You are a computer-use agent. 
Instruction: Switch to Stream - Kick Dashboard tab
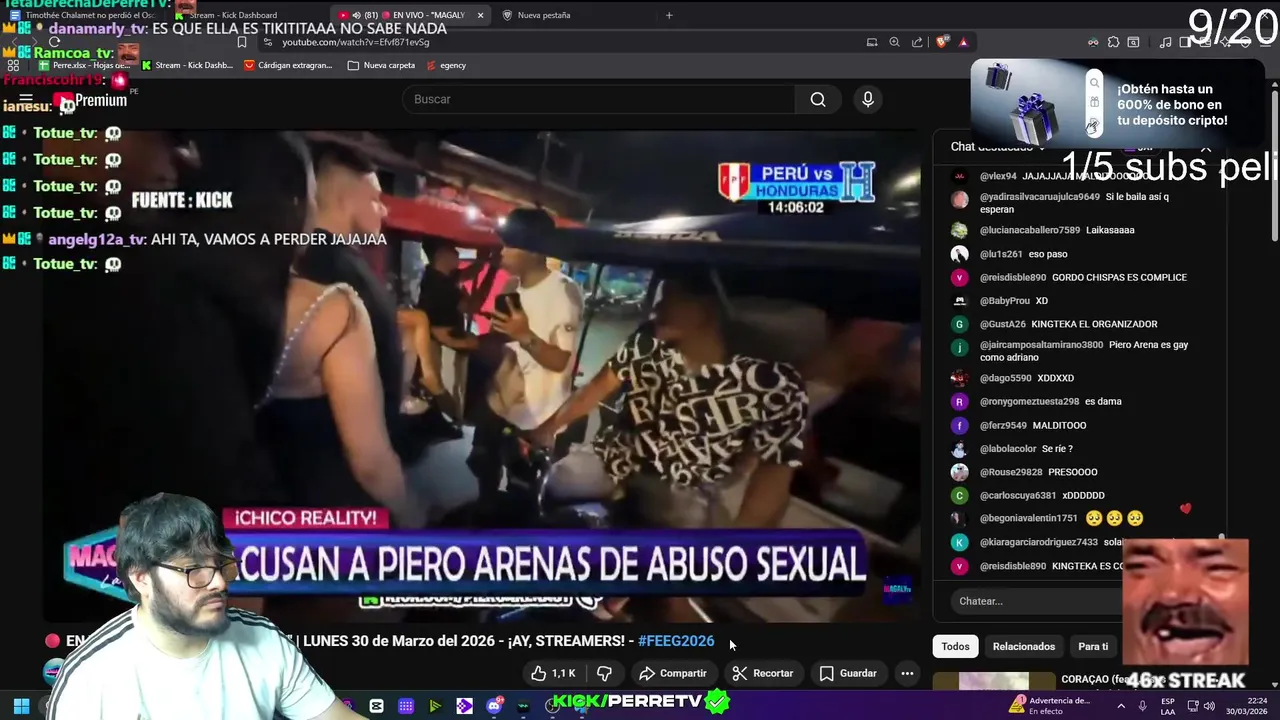pyautogui.click(x=240, y=15)
